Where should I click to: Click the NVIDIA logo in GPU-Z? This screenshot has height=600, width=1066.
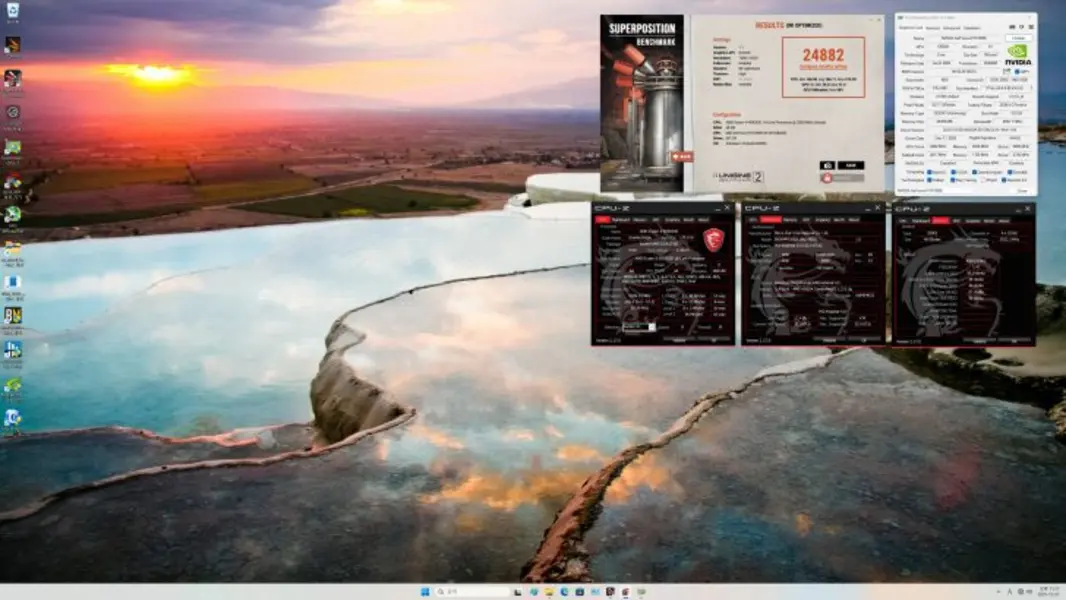pos(1017,53)
